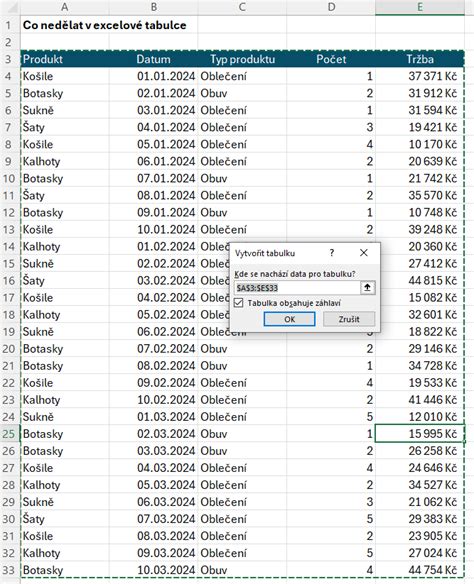
Task: Click the help question mark in dialog
Action: coord(331,253)
